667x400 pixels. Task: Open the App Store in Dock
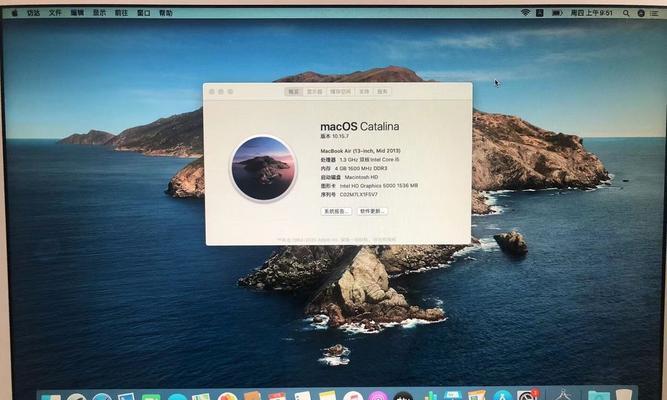pyautogui.click(x=502, y=396)
